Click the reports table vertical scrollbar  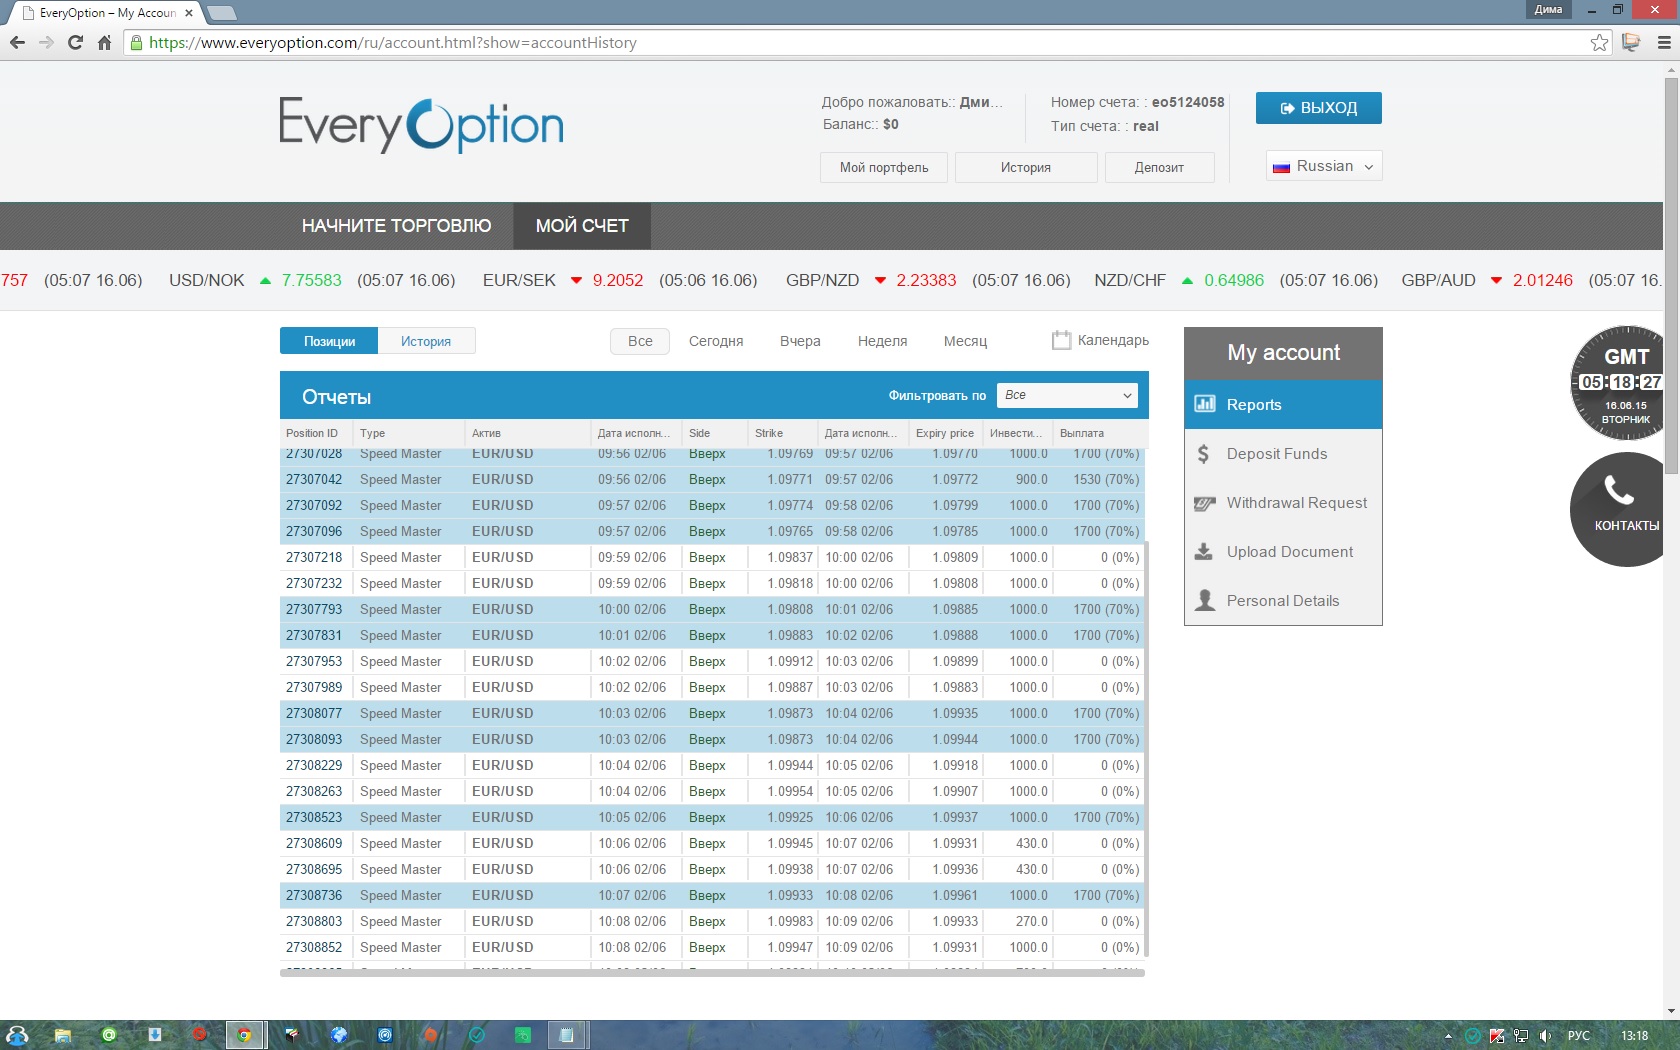tap(1145, 700)
